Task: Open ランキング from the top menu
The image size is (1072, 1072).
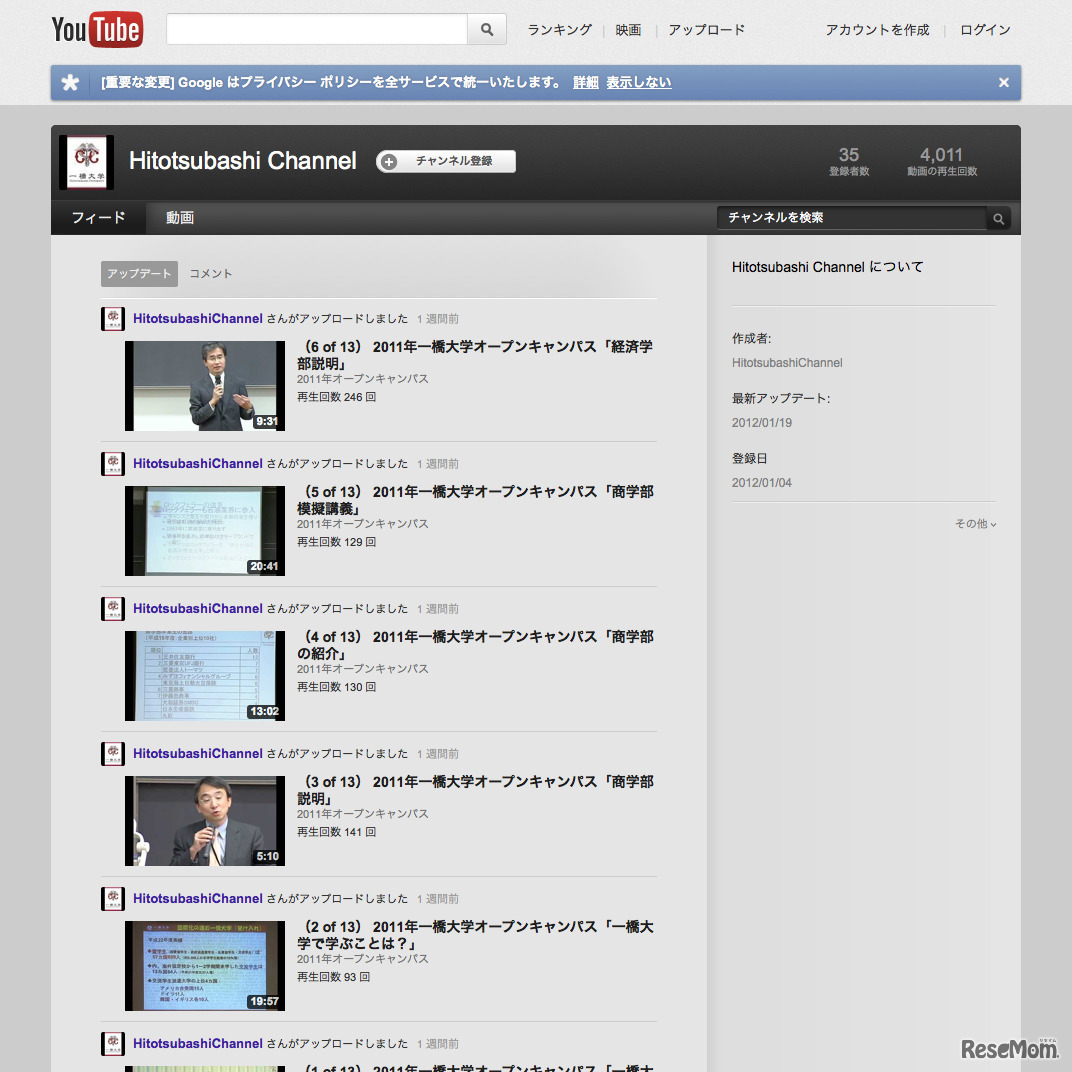Action: click(x=558, y=30)
